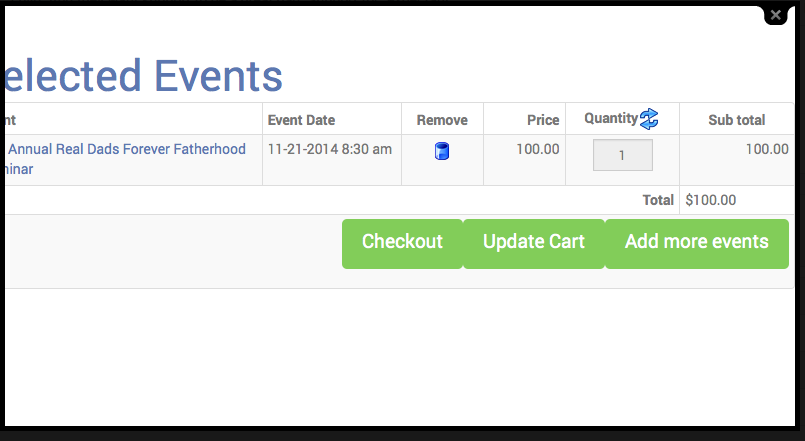The image size is (805, 441).
Task: Click the 100.00 sub total cell
Action: coord(766,149)
